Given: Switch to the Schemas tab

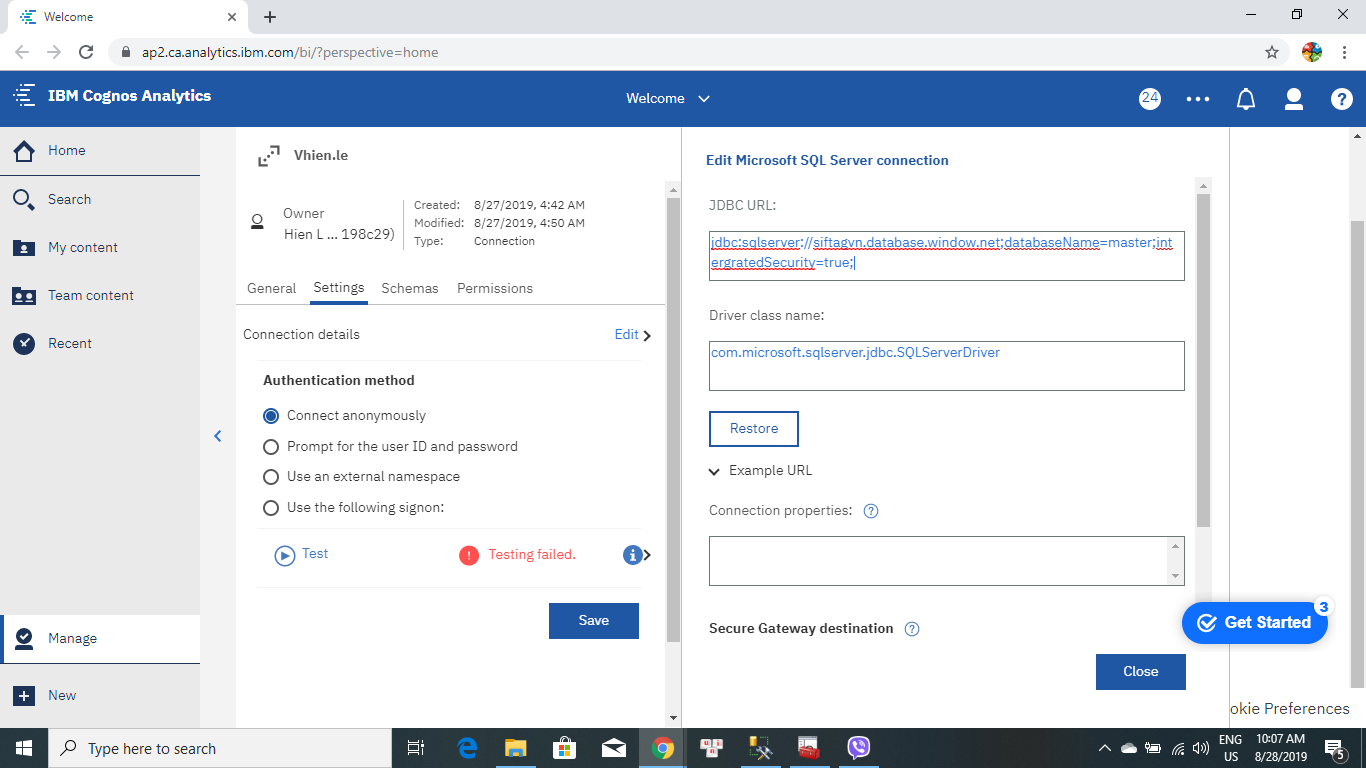Looking at the screenshot, I should 409,288.
